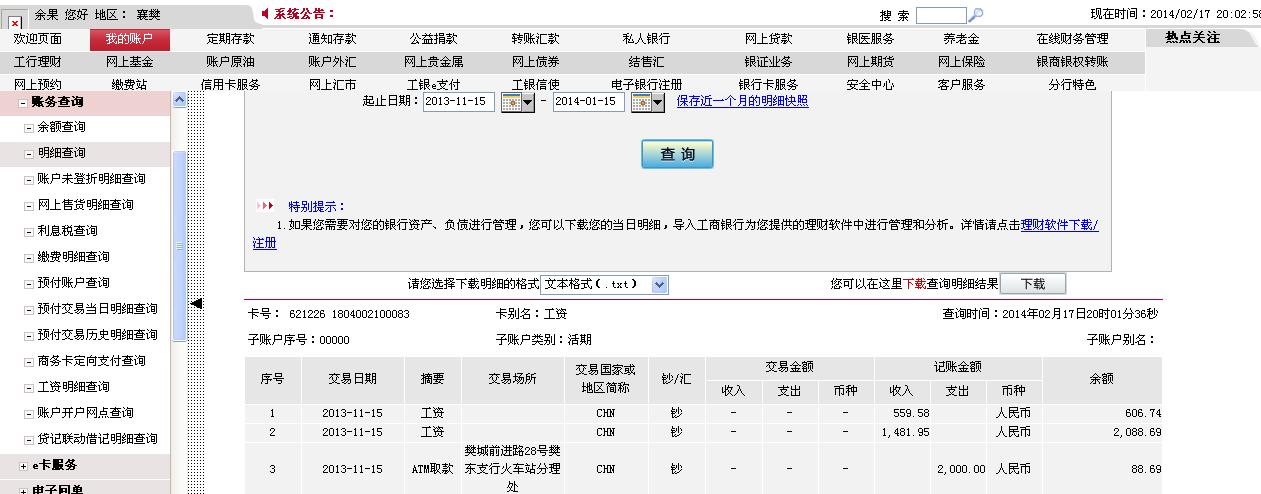1261x494 pixels.
Task: Click the red arrows beside 特别提示
Action: [x=265, y=206]
